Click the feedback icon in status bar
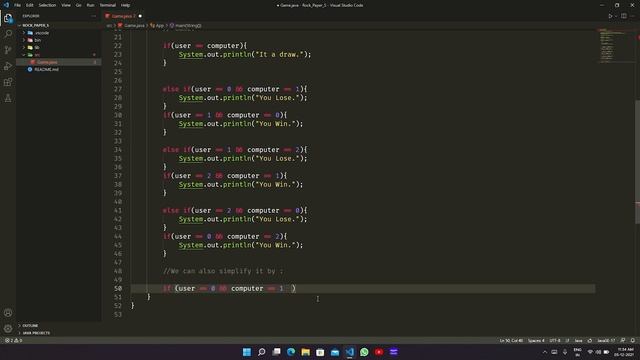This screenshot has width=640, height=360. pyautogui.click(x=623, y=340)
